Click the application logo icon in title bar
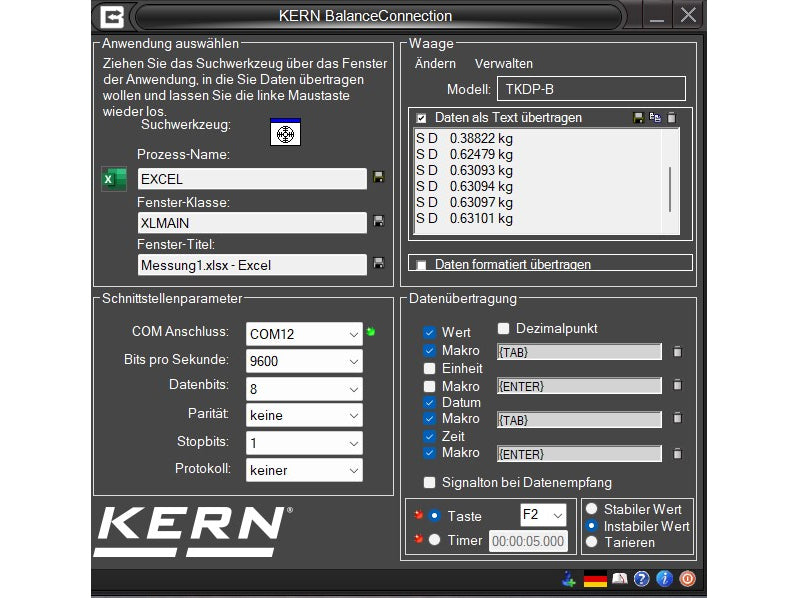 112,16
